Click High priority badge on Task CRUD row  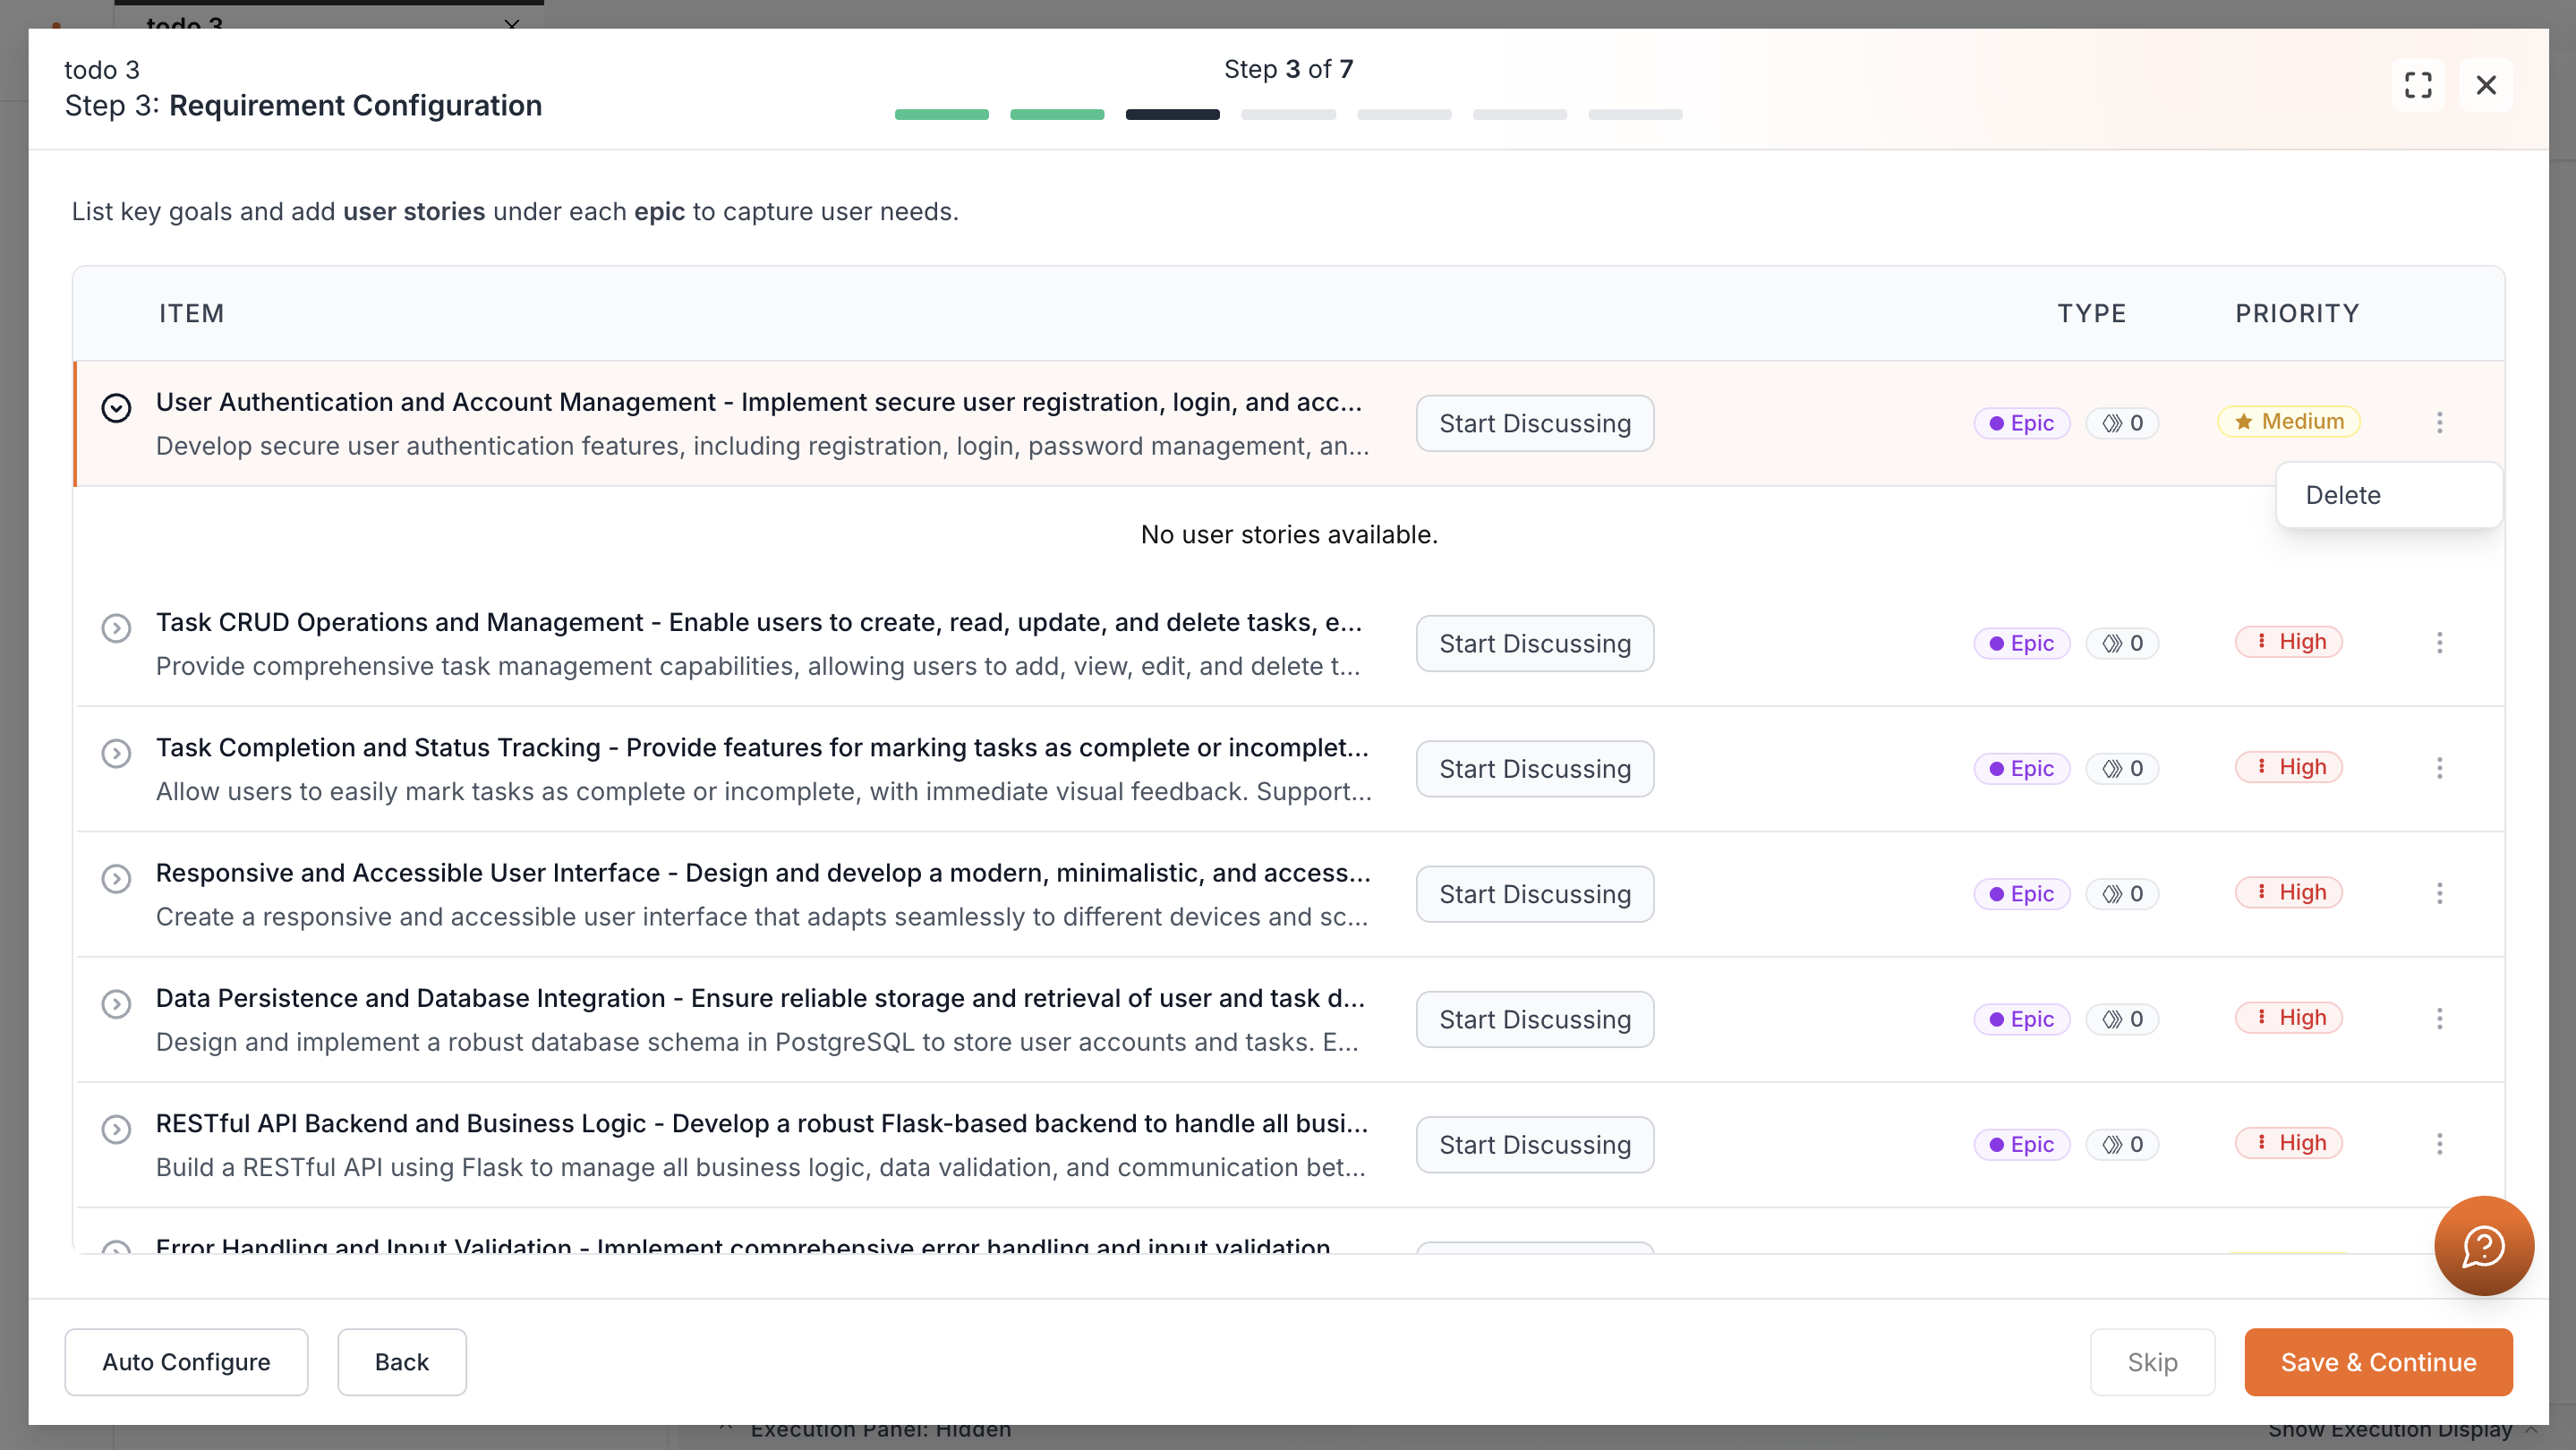(2288, 641)
